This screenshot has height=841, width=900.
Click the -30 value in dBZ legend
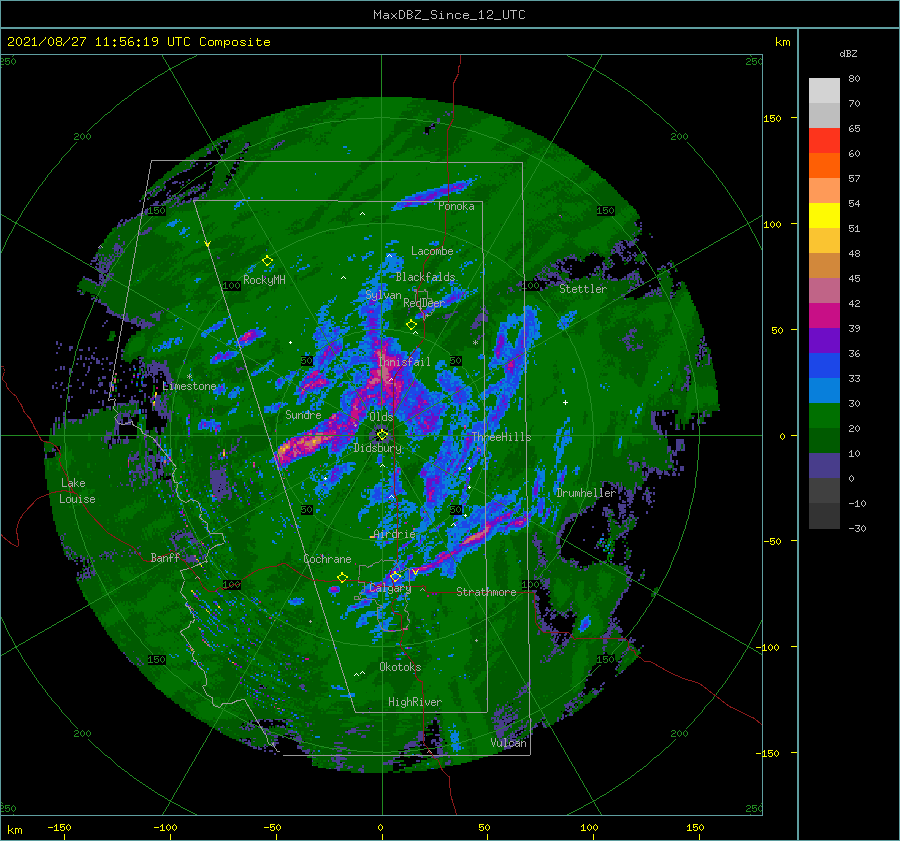[x=857, y=528]
